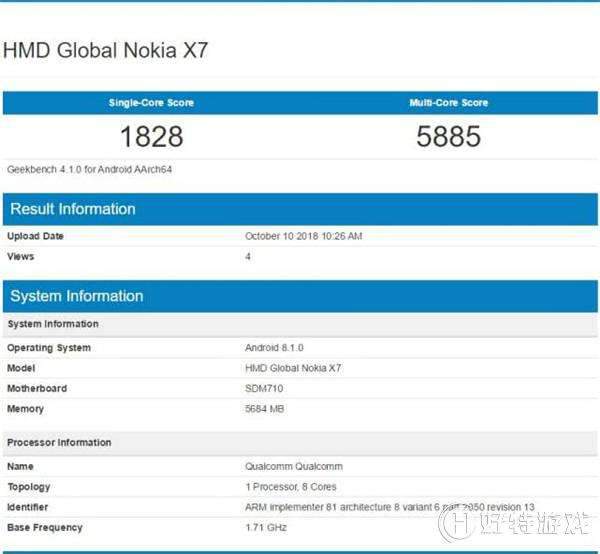Click the Topology value 1 Processor, 8 Cores
Viewport: 600px width, 554px height.
291,487
